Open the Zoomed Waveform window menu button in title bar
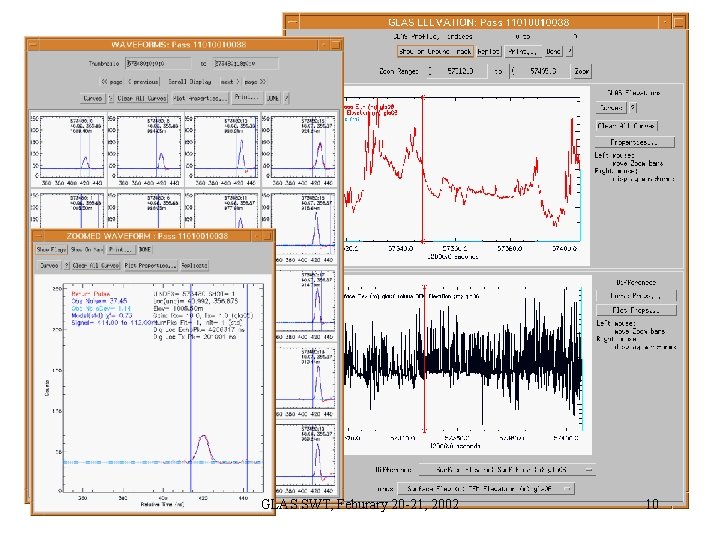The height and width of the screenshot is (540, 720). 39,236
